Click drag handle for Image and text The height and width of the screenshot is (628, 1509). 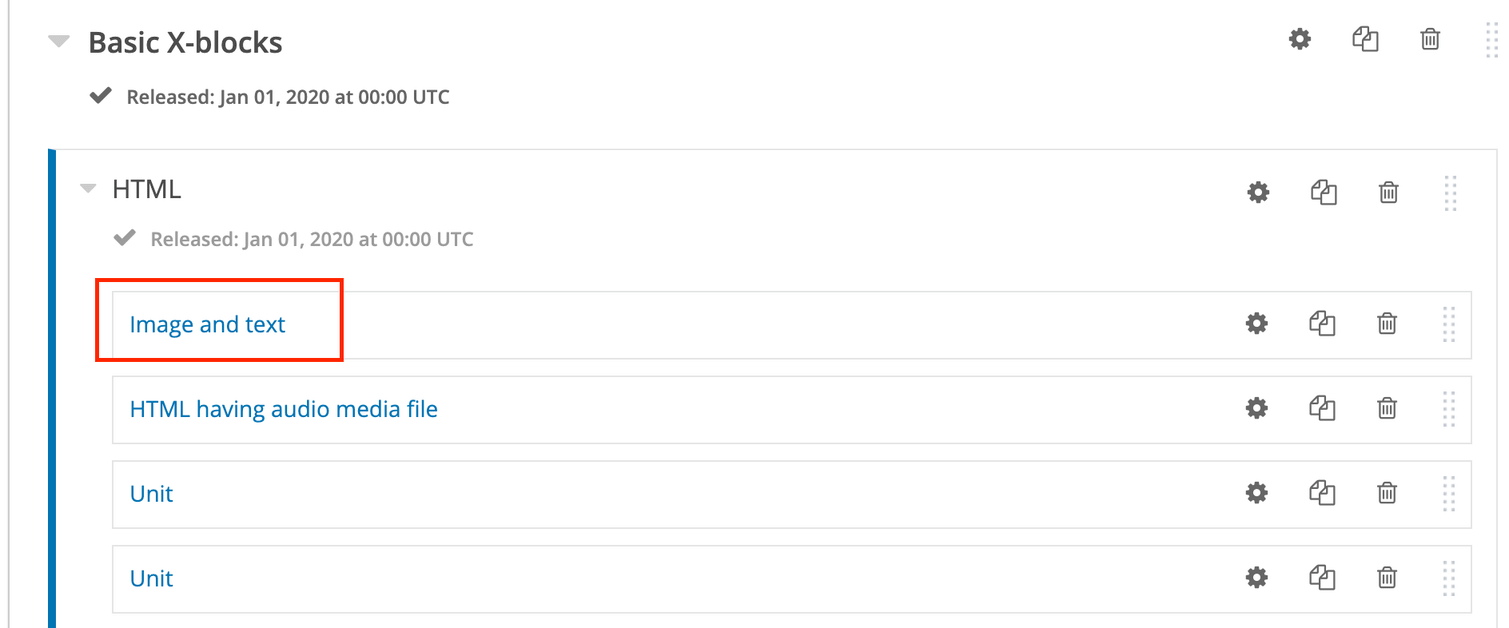pos(1449,324)
